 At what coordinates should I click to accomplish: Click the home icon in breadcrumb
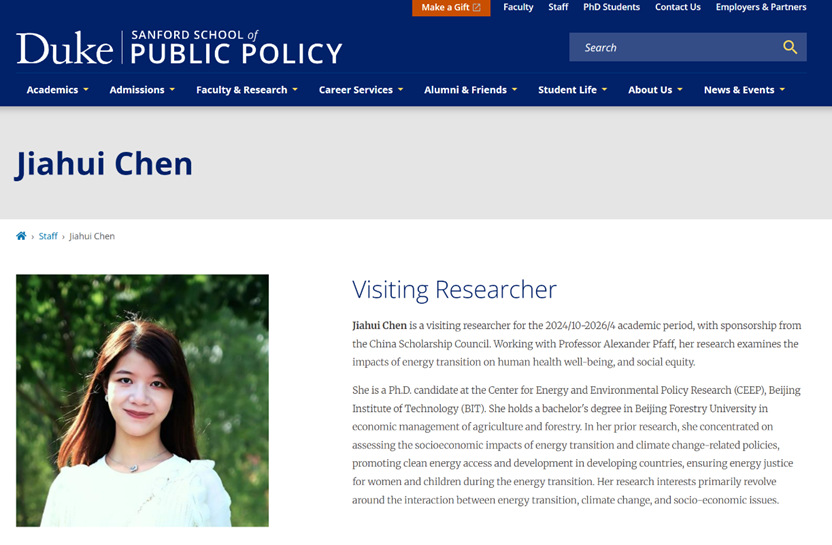click(x=21, y=236)
